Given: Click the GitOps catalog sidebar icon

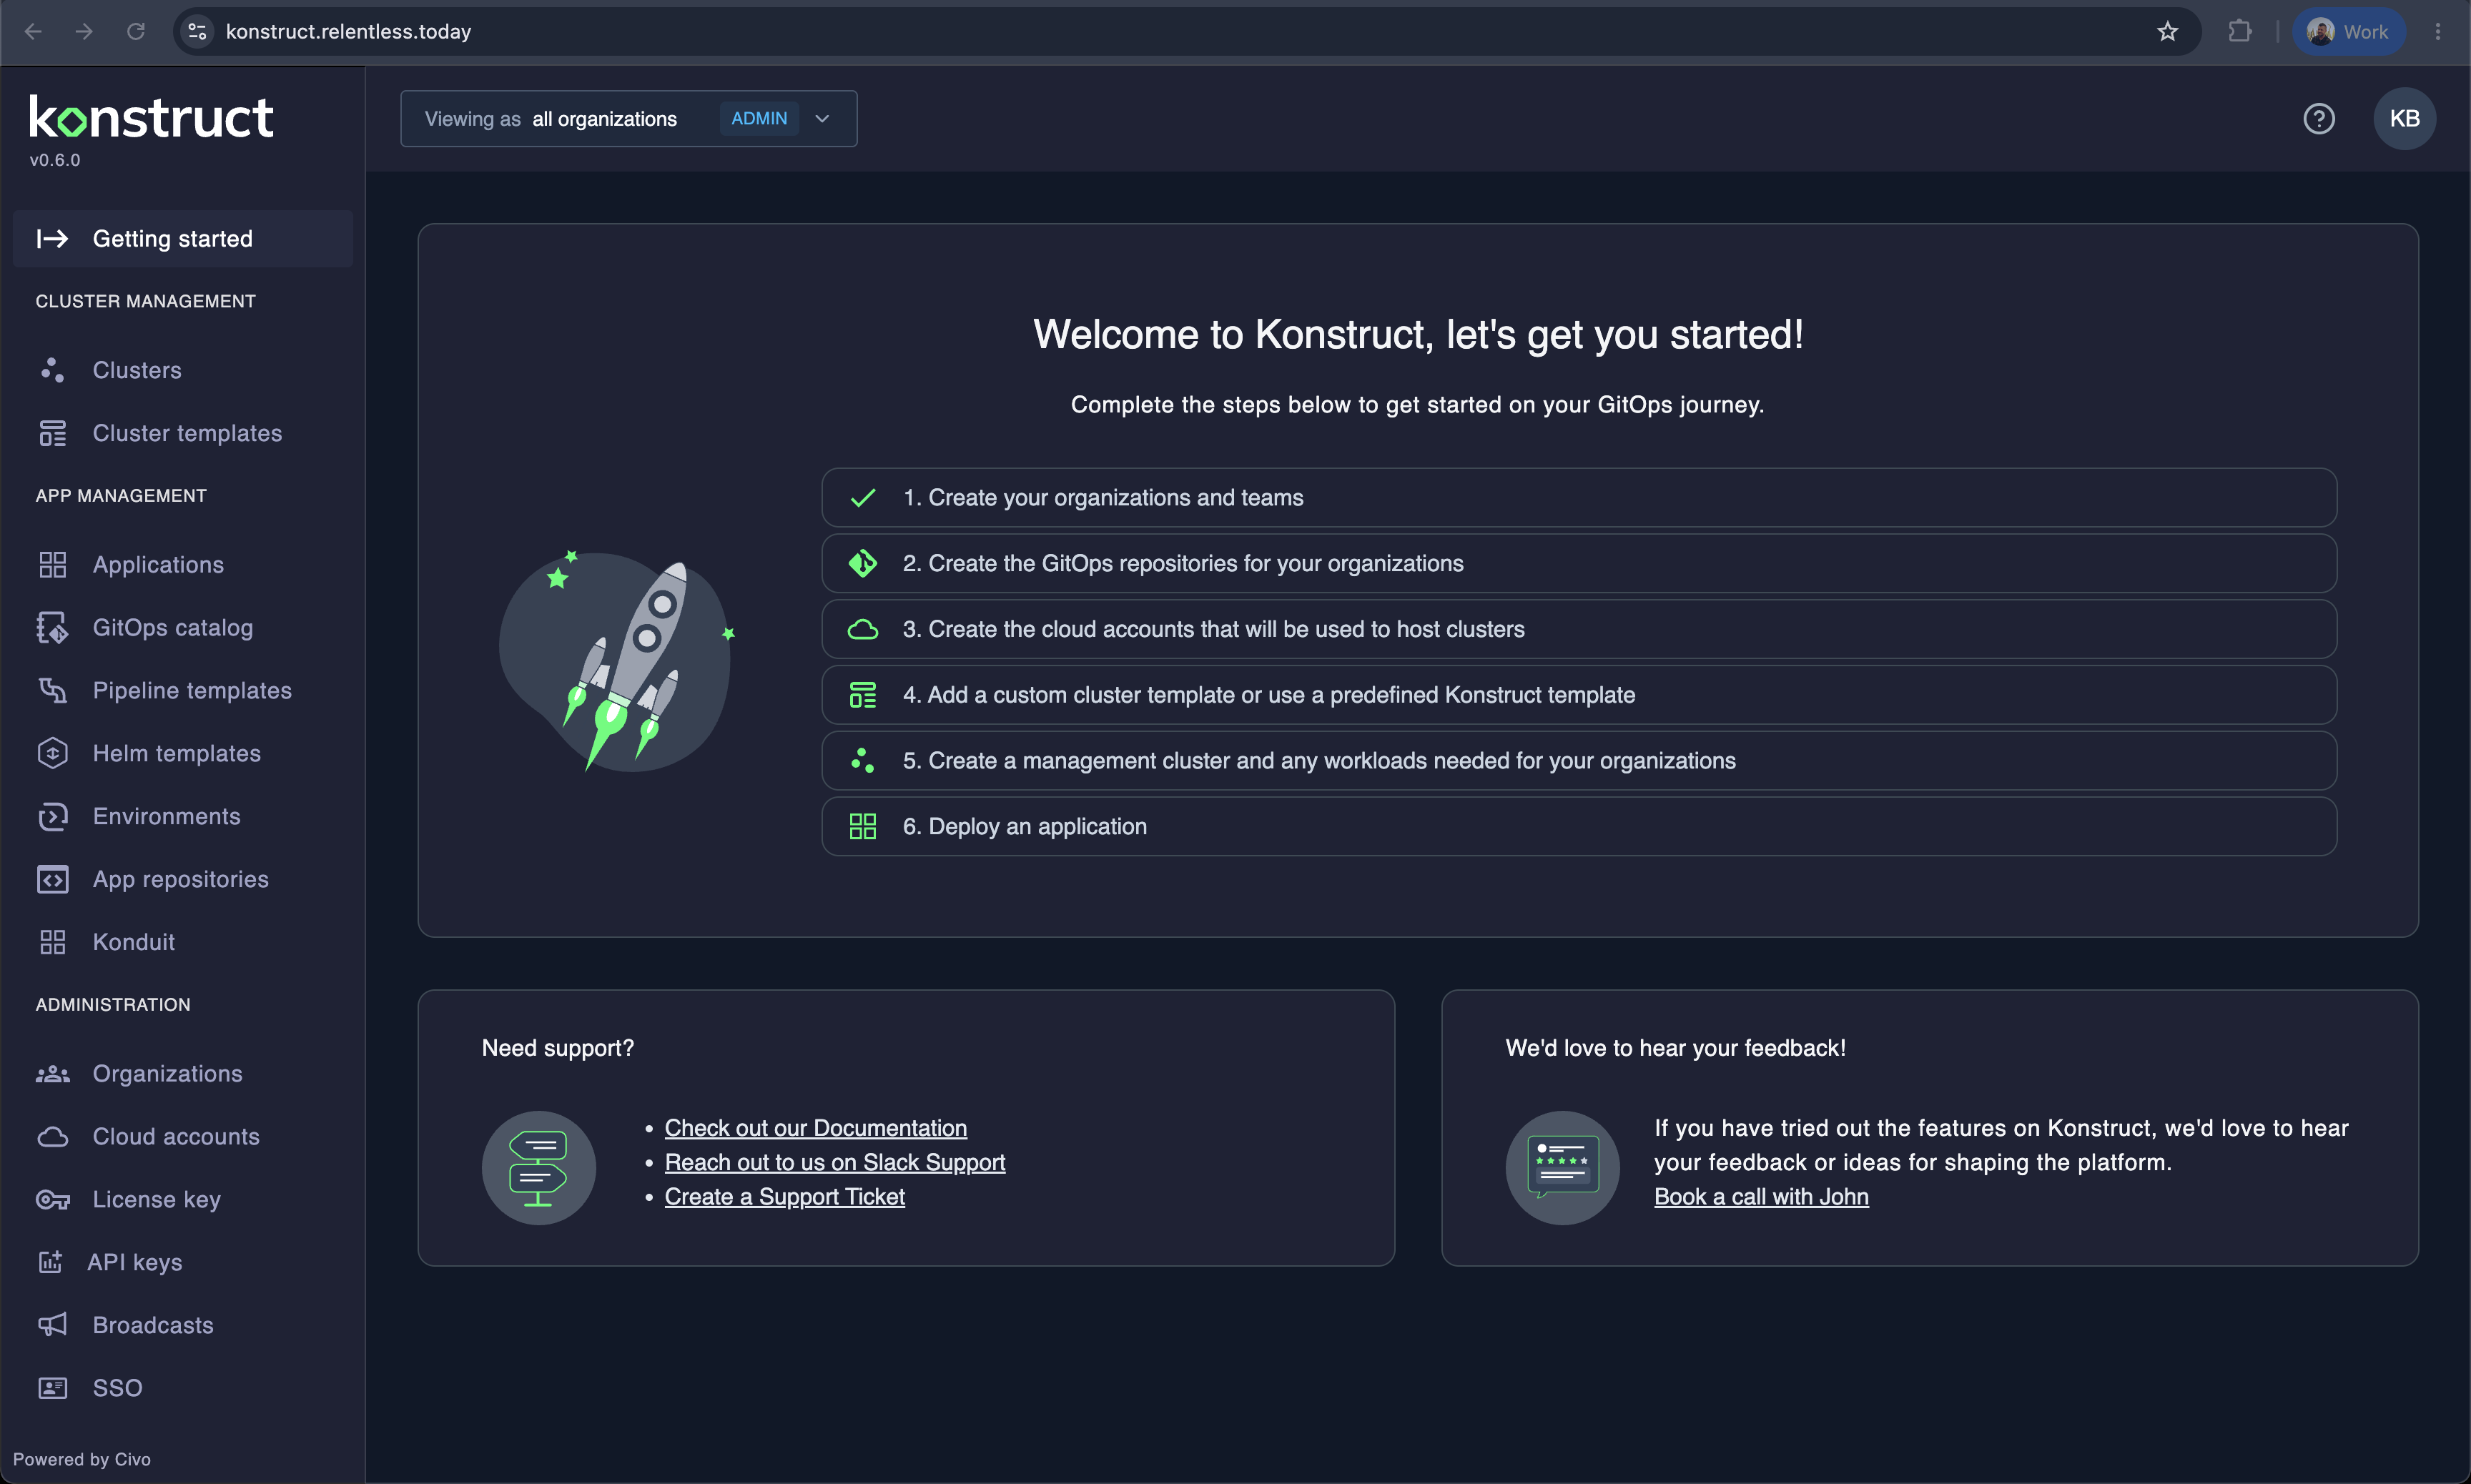Looking at the screenshot, I should [x=52, y=628].
